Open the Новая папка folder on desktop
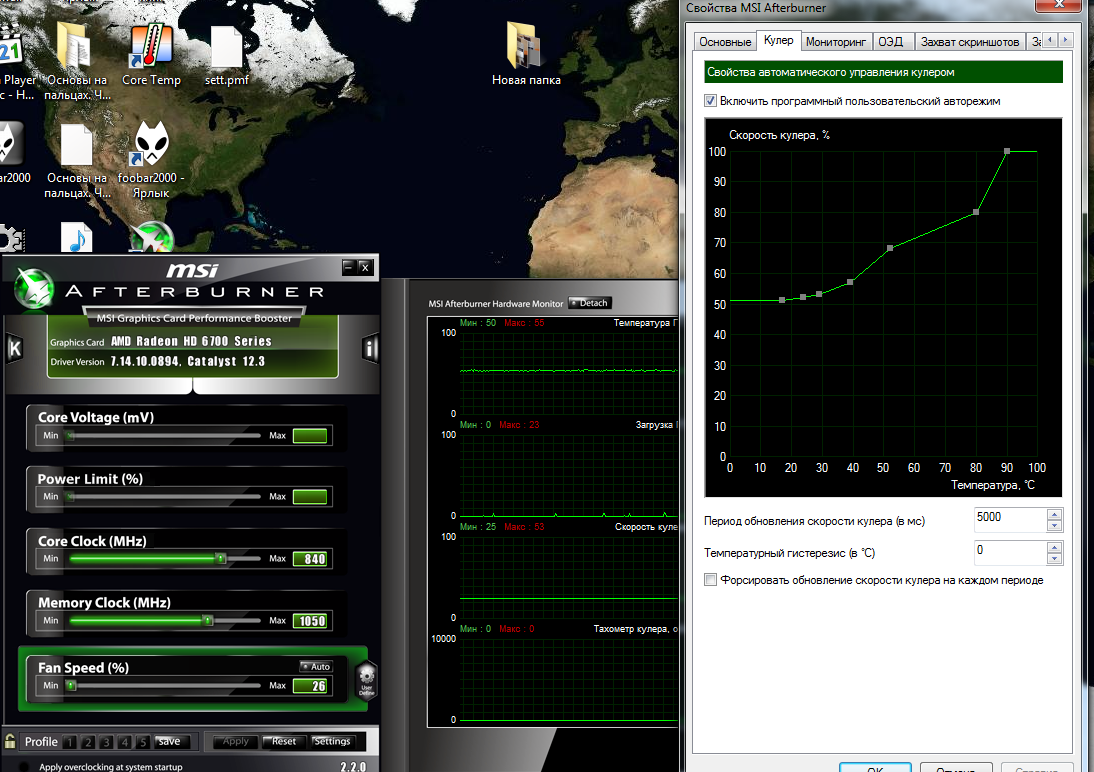 click(526, 53)
